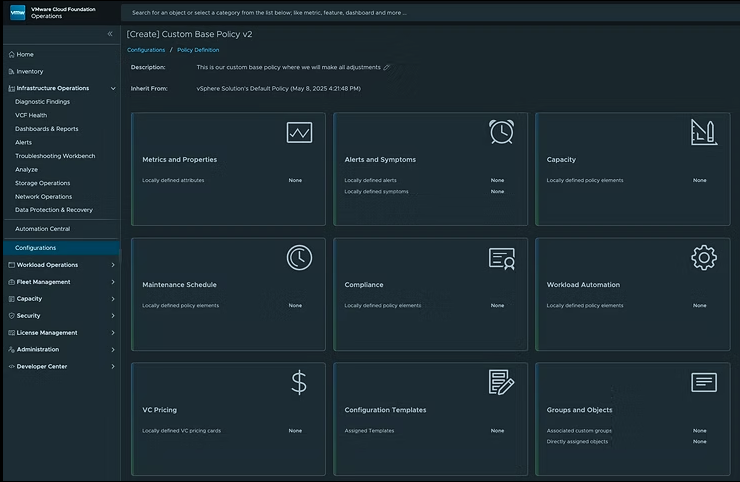
Task: Go to the Configurations breadcrumb link
Action: coord(146,49)
